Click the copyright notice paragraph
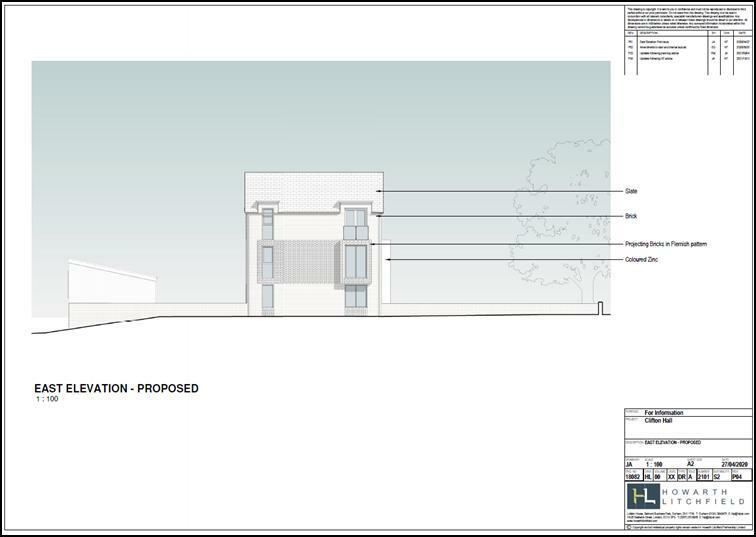This screenshot has width=756, height=537. coord(688,17)
